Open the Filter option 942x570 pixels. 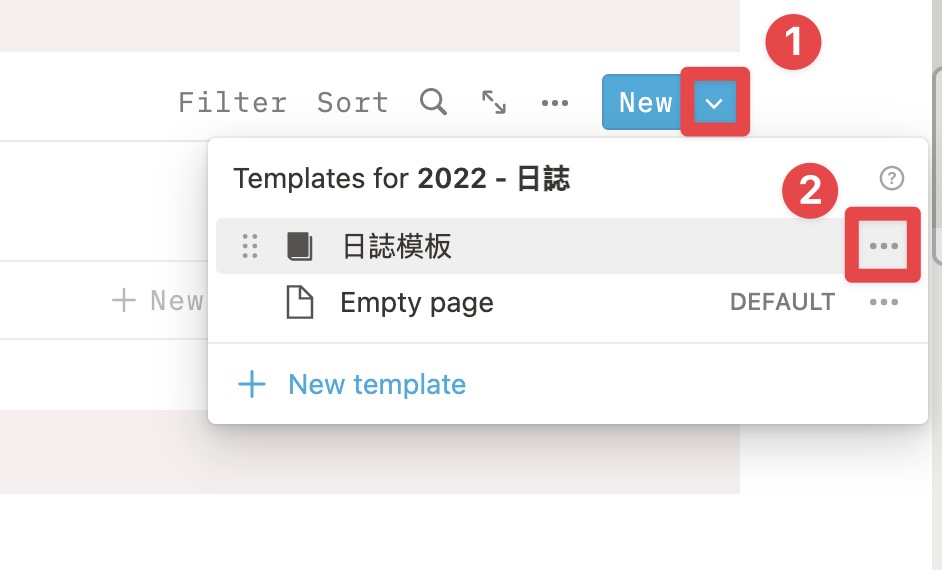pyautogui.click(x=232, y=102)
